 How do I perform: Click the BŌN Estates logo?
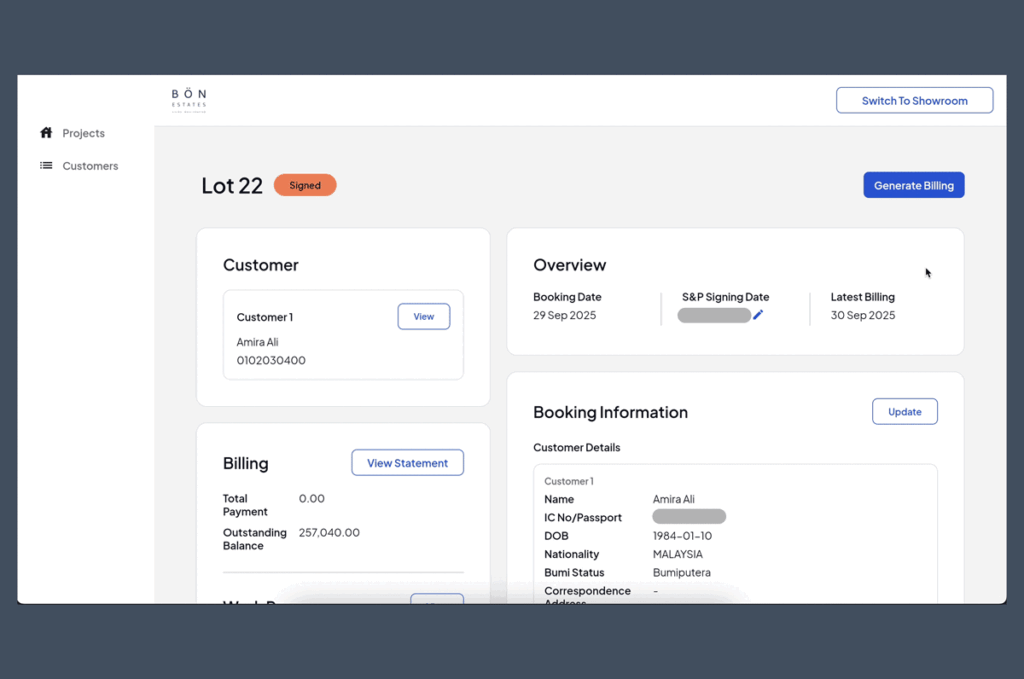click(x=188, y=98)
